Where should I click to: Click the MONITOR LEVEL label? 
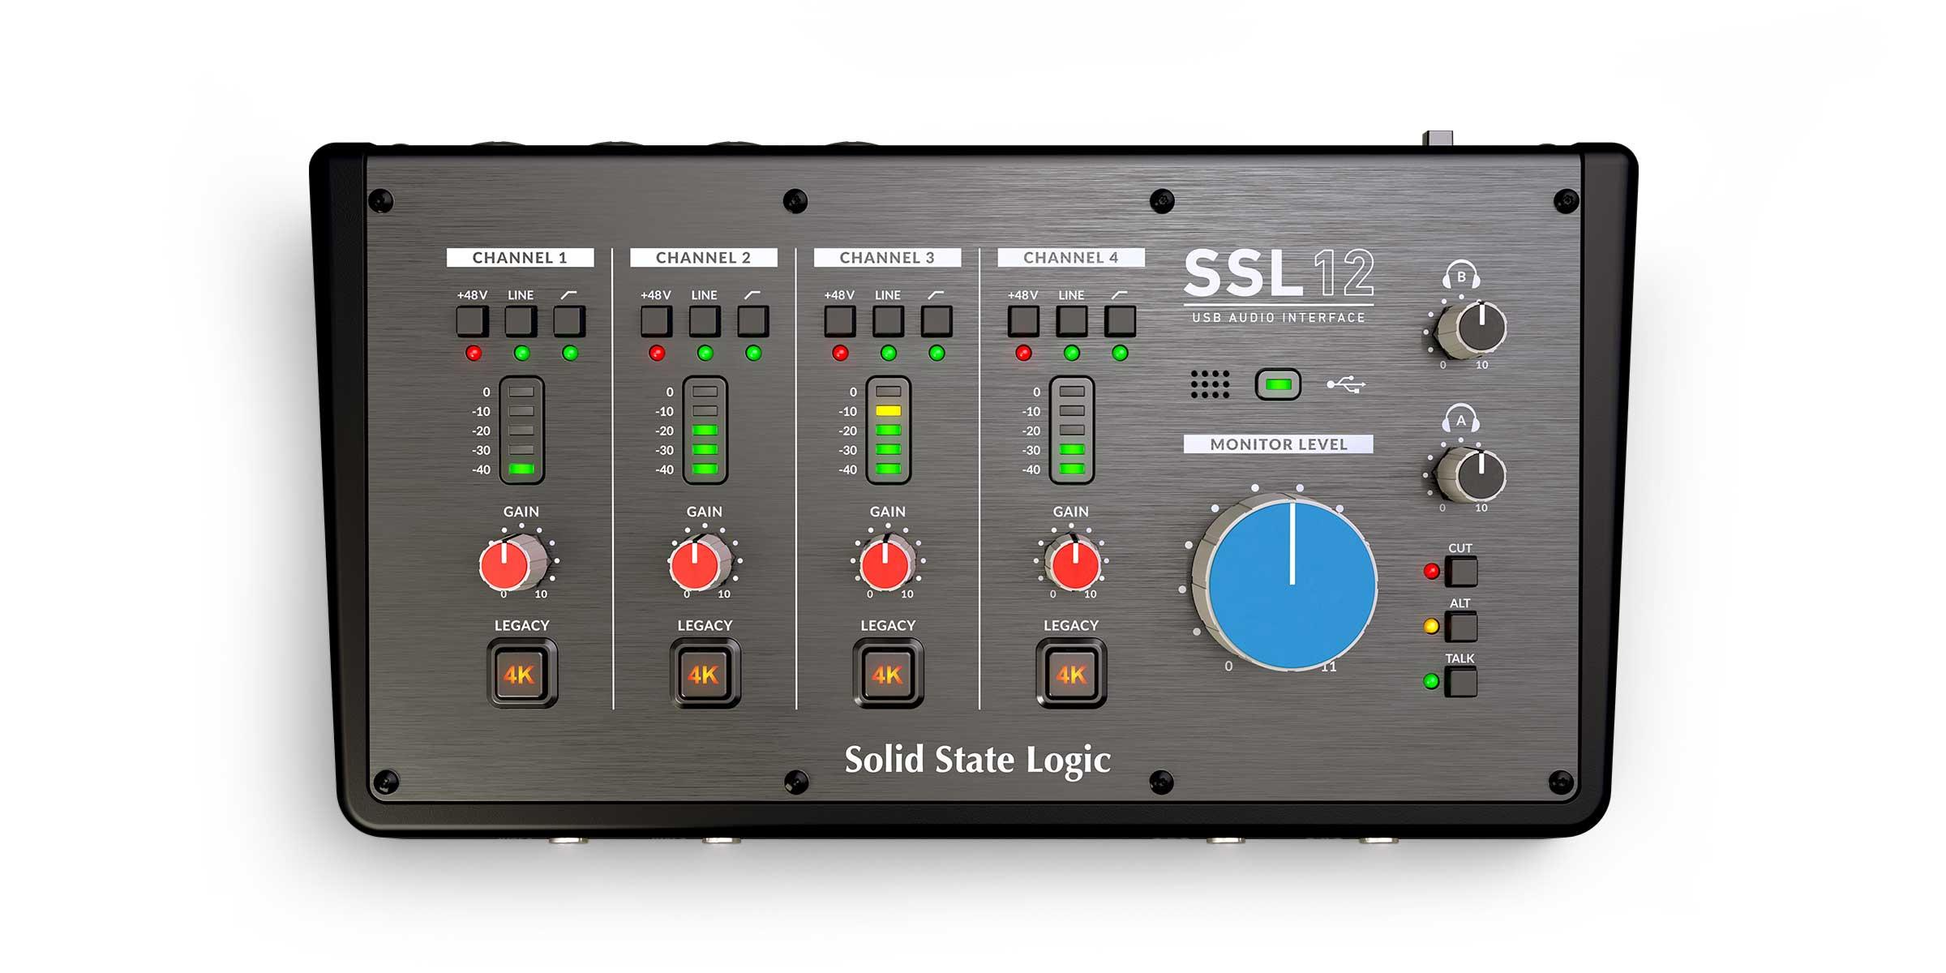point(1280,445)
